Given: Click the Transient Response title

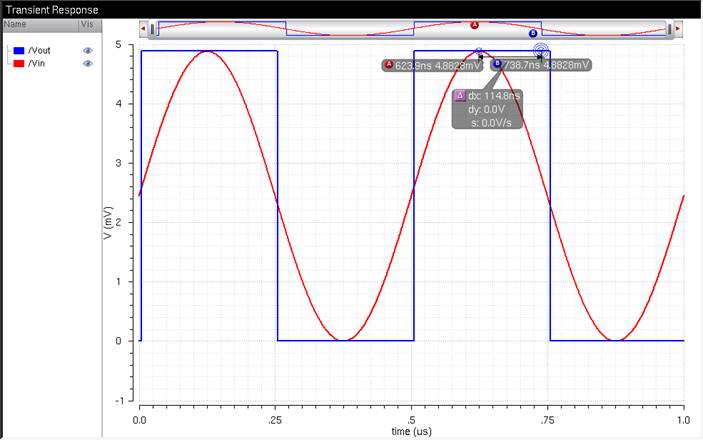Looking at the screenshot, I should (x=52, y=10).
